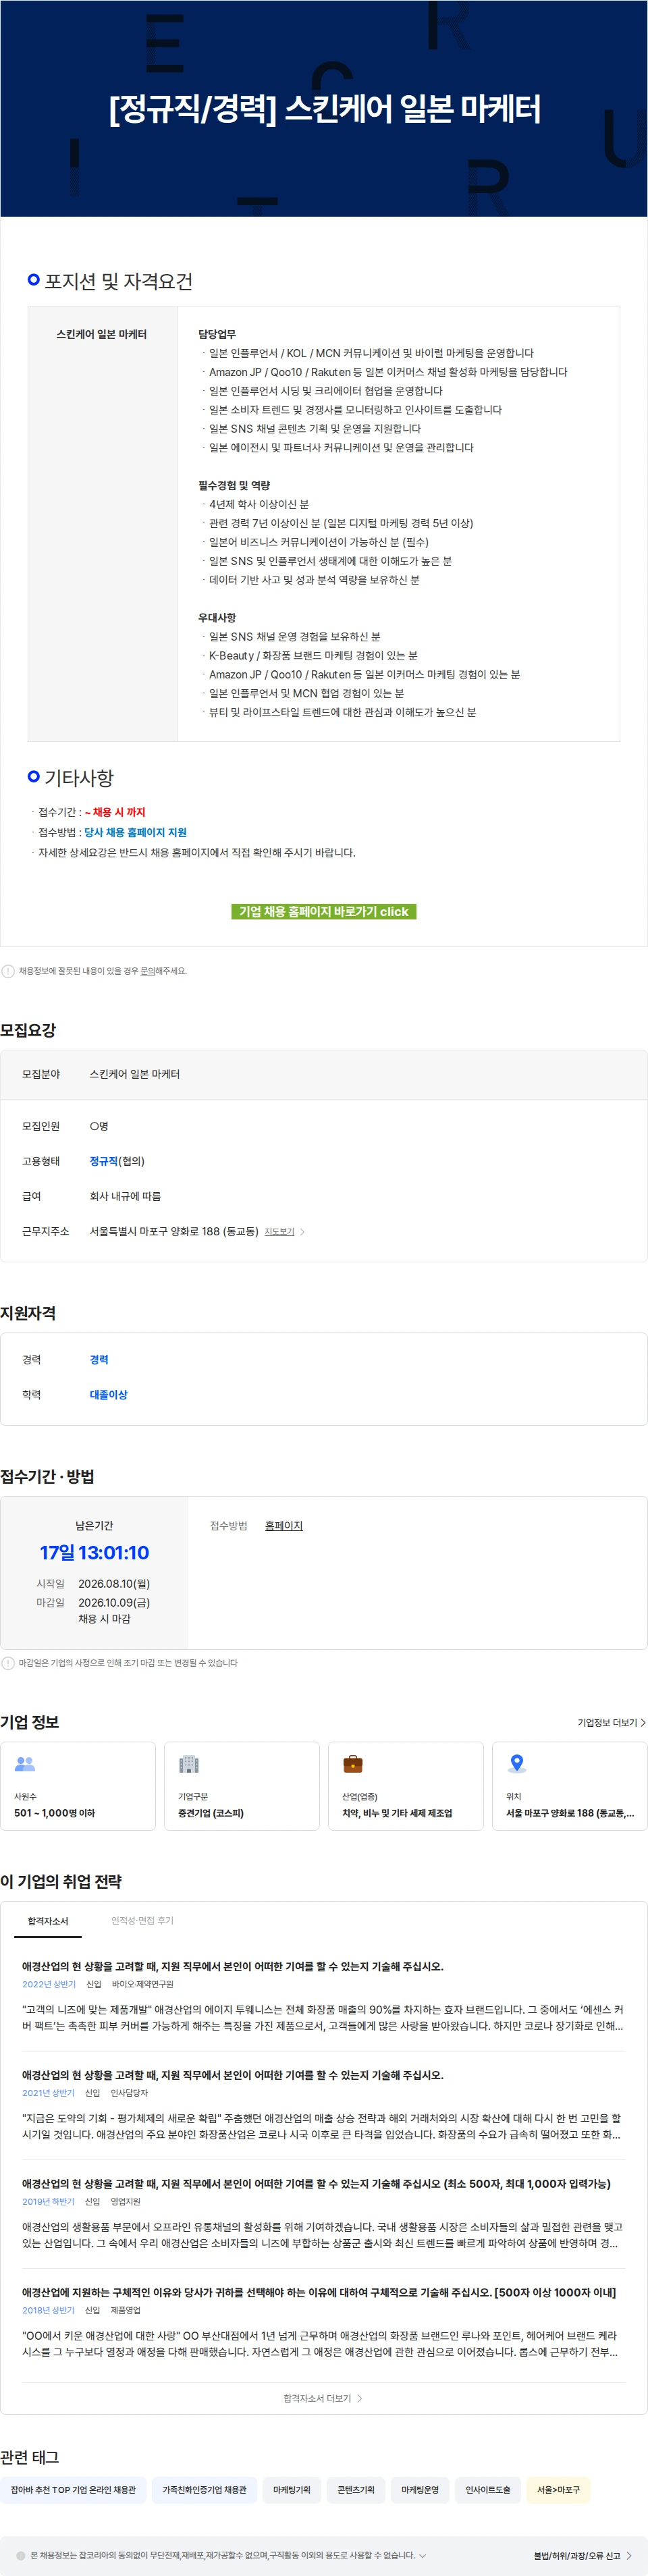The image size is (648, 2576).
Task: Select the 인사이트도출 tag
Action: pyautogui.click(x=488, y=2489)
